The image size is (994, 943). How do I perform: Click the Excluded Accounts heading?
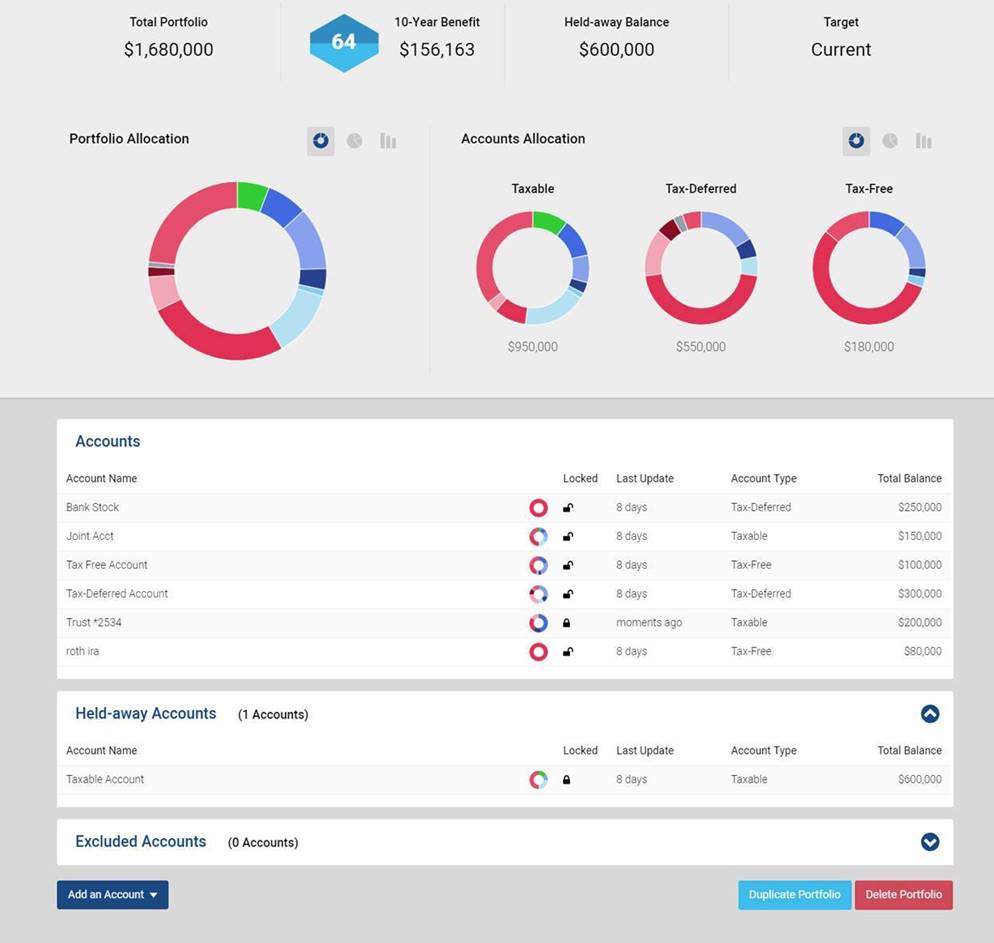click(141, 842)
